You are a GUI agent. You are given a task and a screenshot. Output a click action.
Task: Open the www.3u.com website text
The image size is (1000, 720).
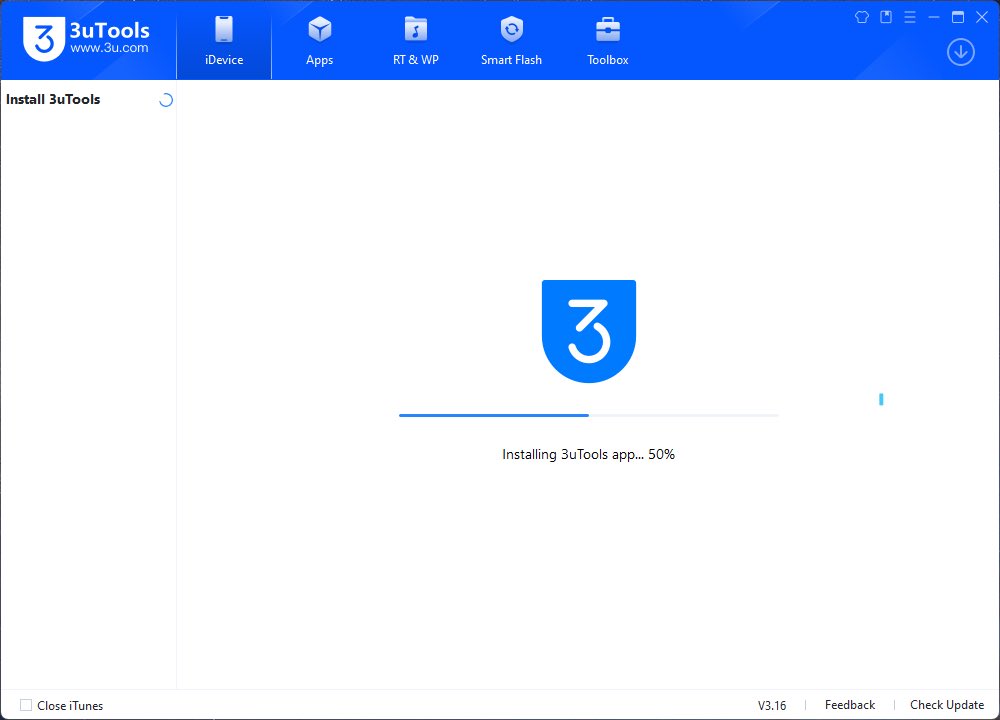(112, 47)
